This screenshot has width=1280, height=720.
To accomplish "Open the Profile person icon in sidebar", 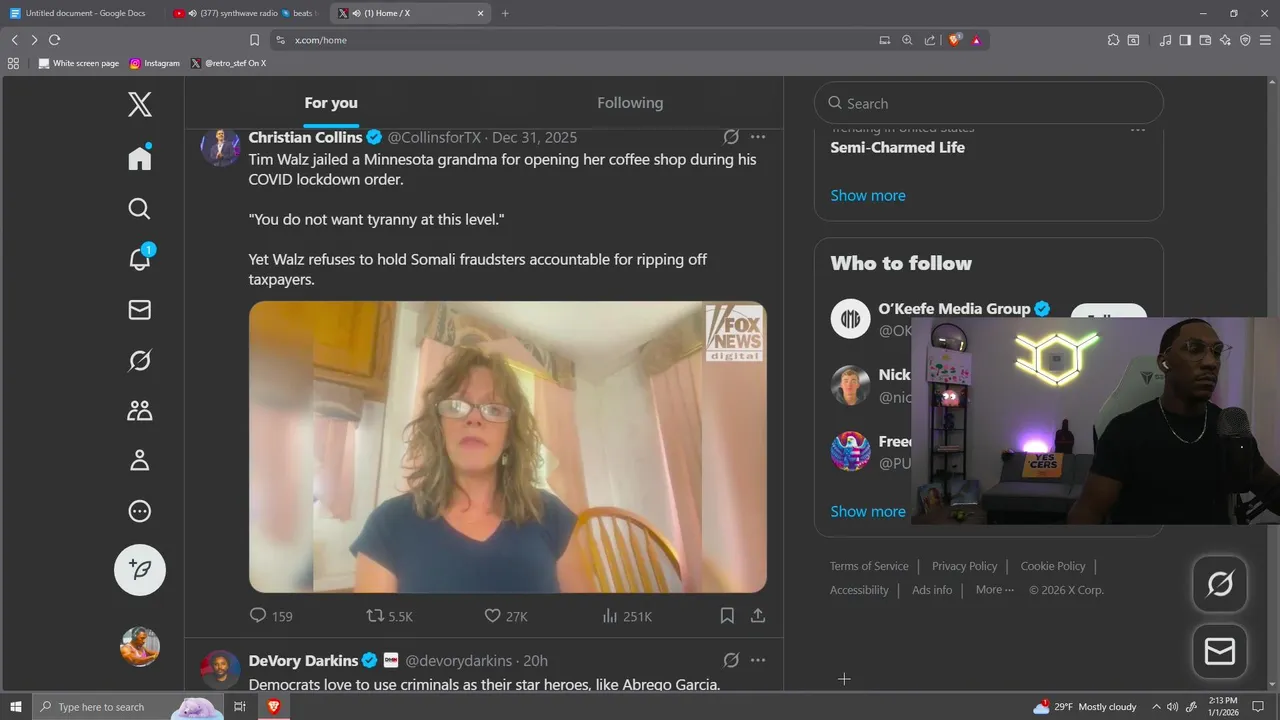I will 140,460.
